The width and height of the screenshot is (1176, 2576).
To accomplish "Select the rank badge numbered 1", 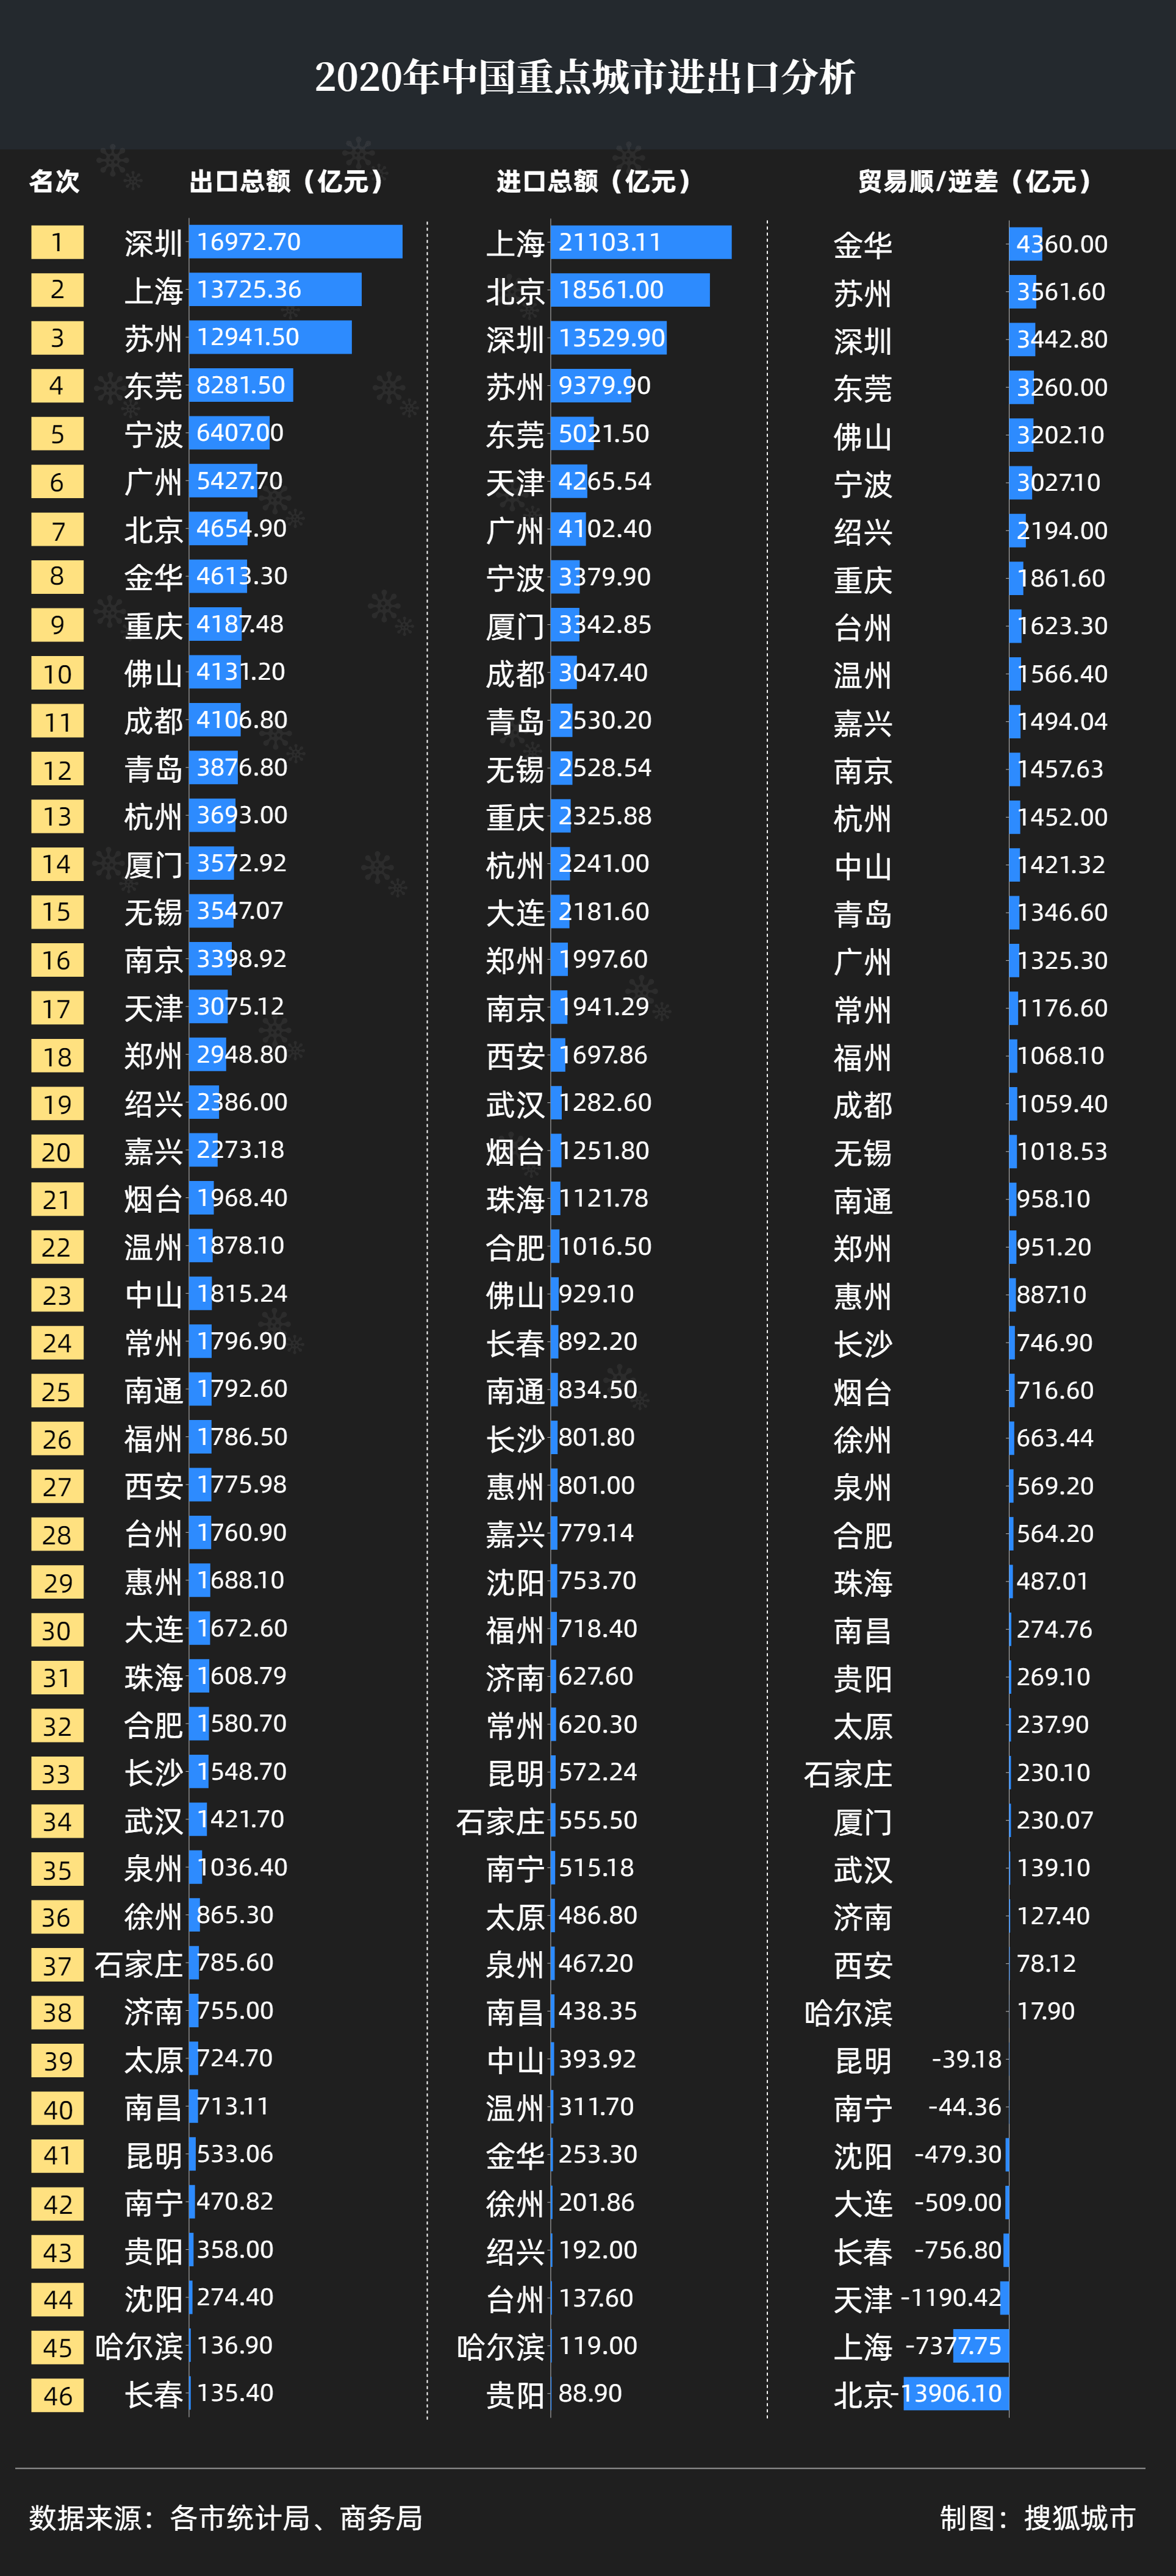I will click(57, 242).
